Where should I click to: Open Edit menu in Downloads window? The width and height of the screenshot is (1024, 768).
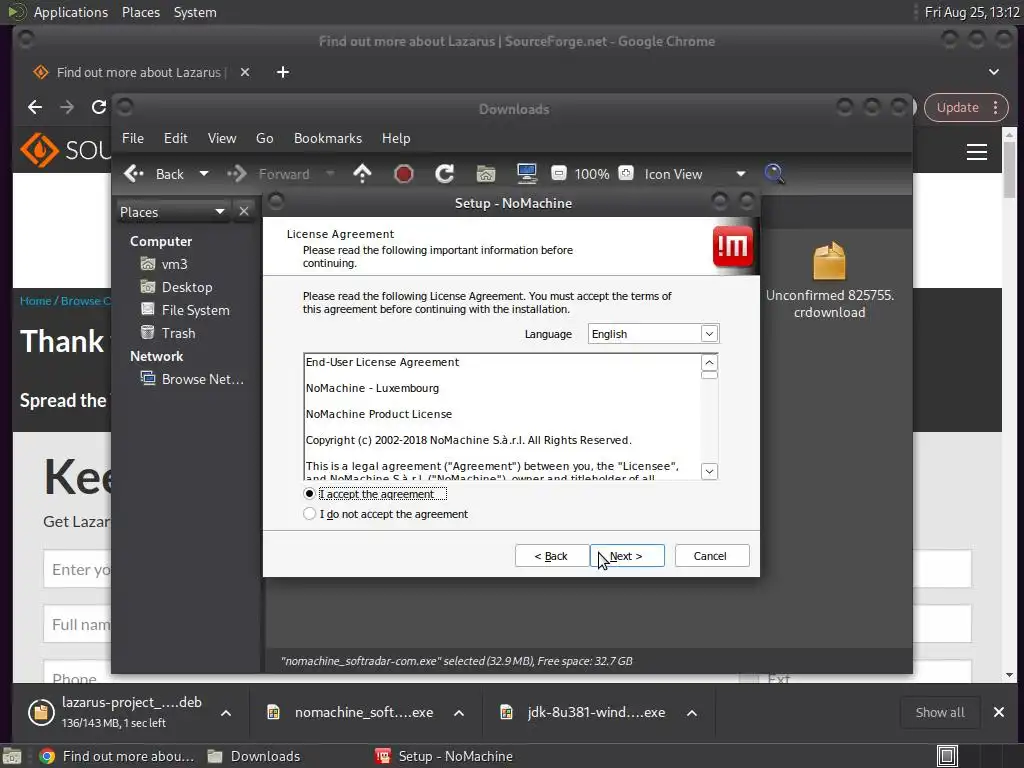coord(176,138)
